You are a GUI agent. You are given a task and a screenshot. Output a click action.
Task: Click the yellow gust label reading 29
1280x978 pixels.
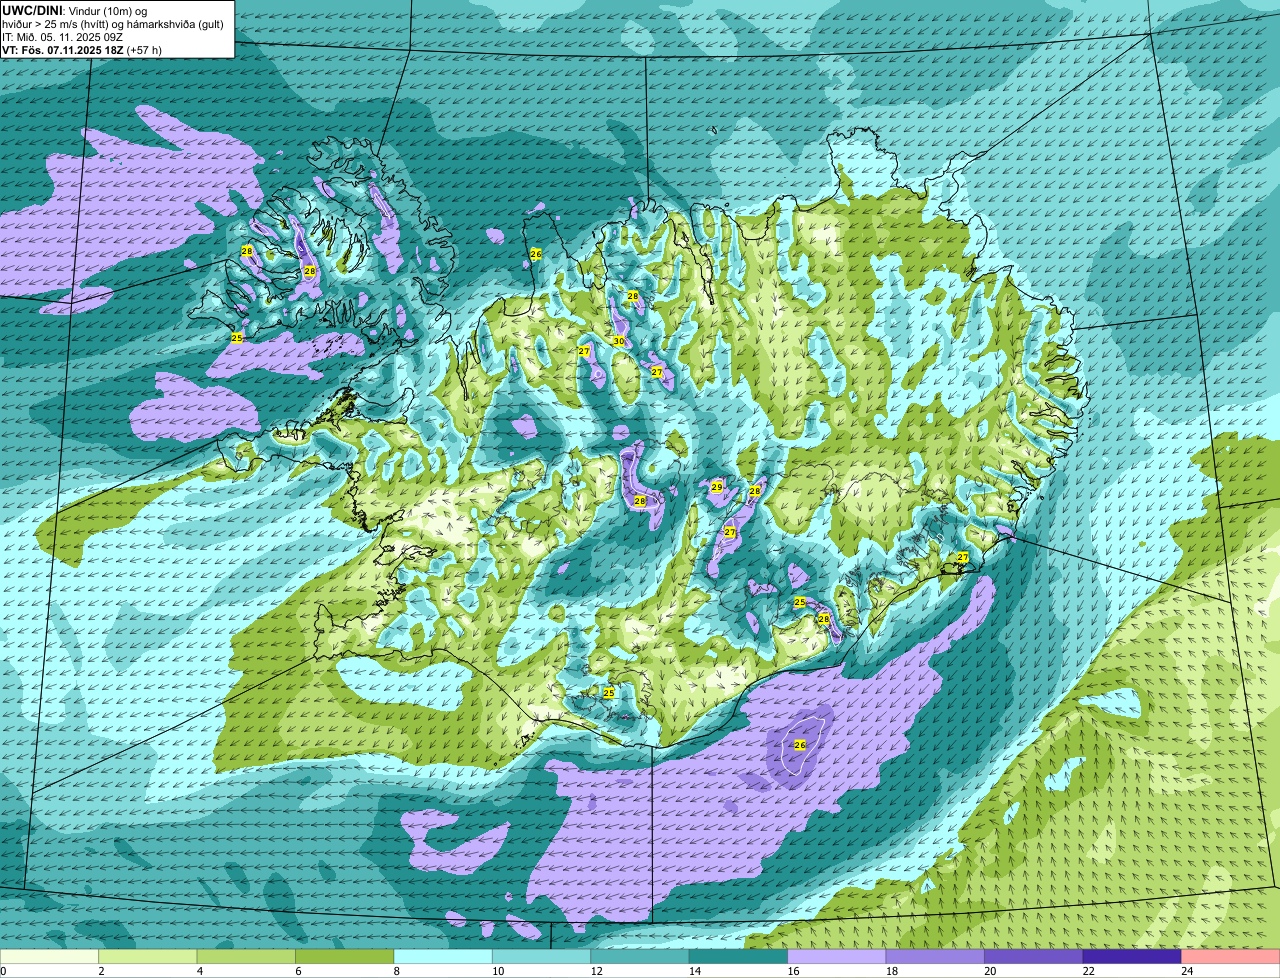coord(717,487)
